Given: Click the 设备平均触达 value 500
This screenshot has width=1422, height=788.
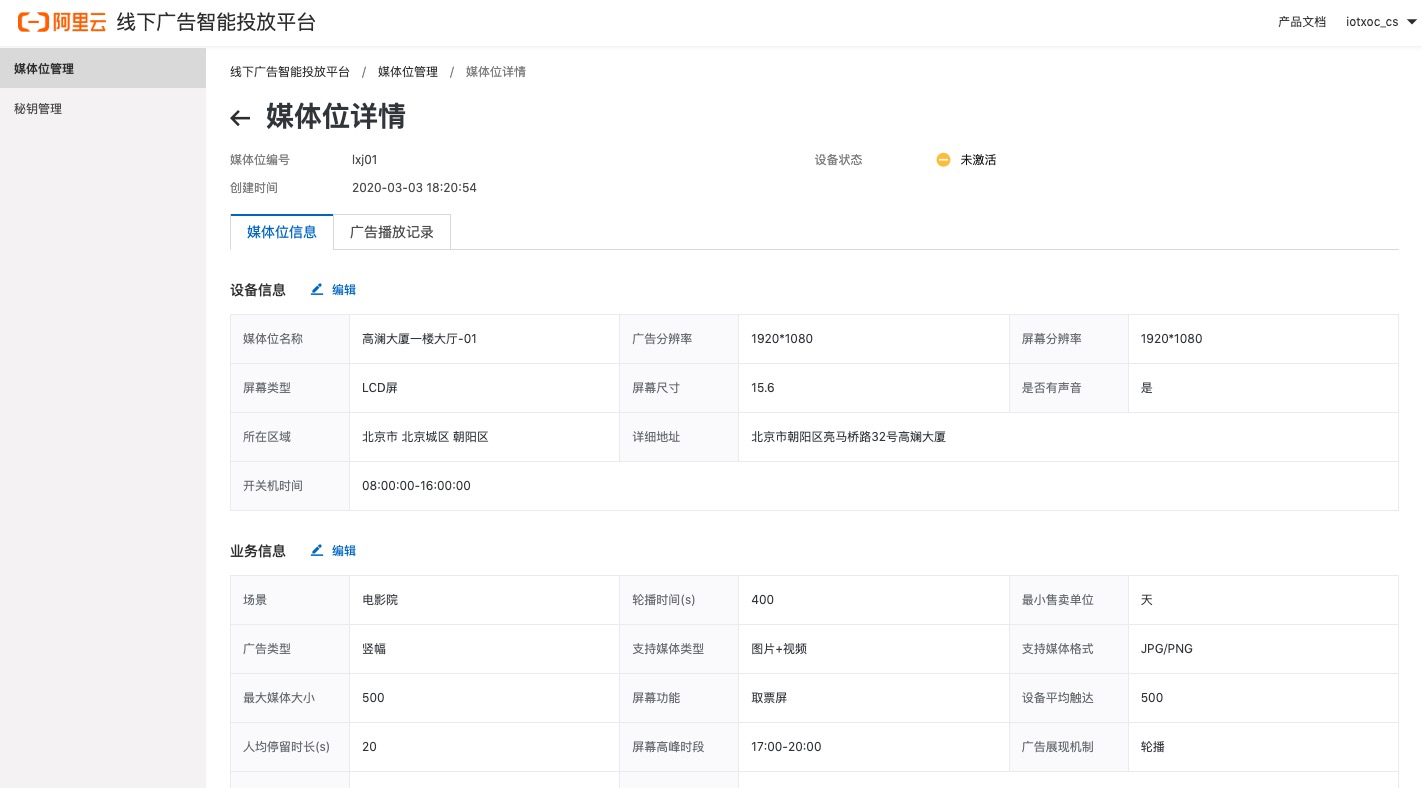Looking at the screenshot, I should [1152, 698].
